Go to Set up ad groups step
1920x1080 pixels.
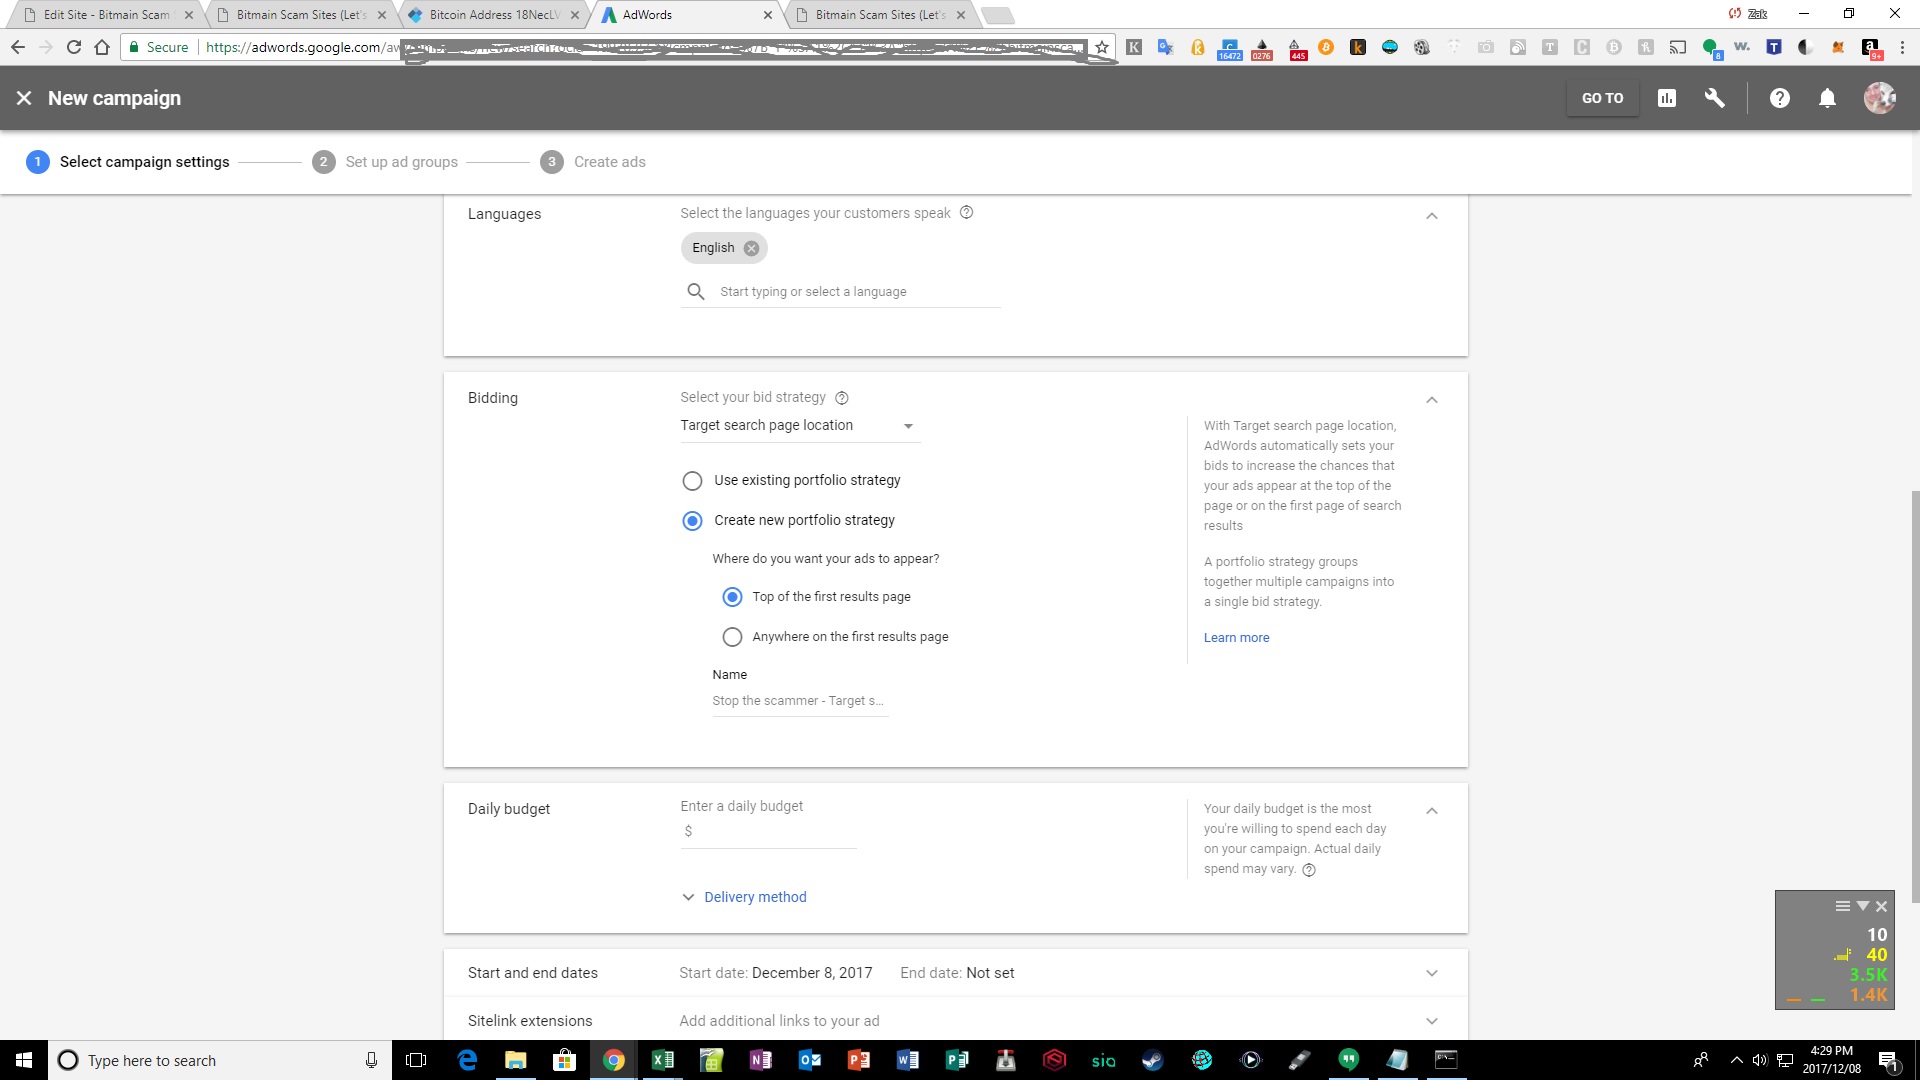click(385, 162)
